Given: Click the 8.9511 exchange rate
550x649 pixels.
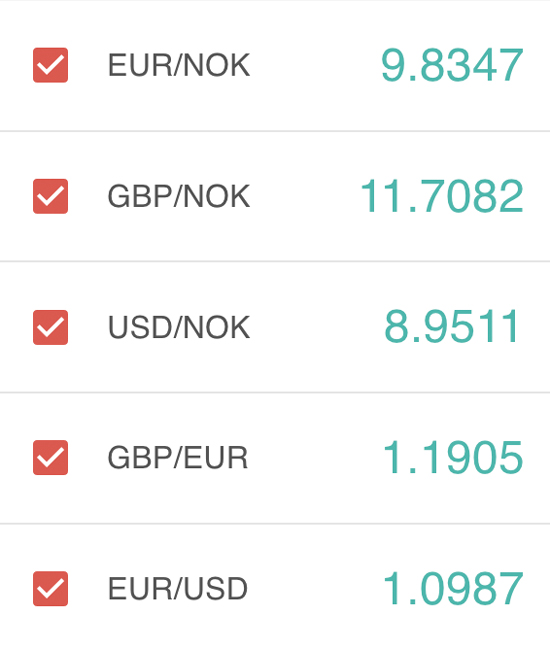Looking at the screenshot, I should point(451,327).
